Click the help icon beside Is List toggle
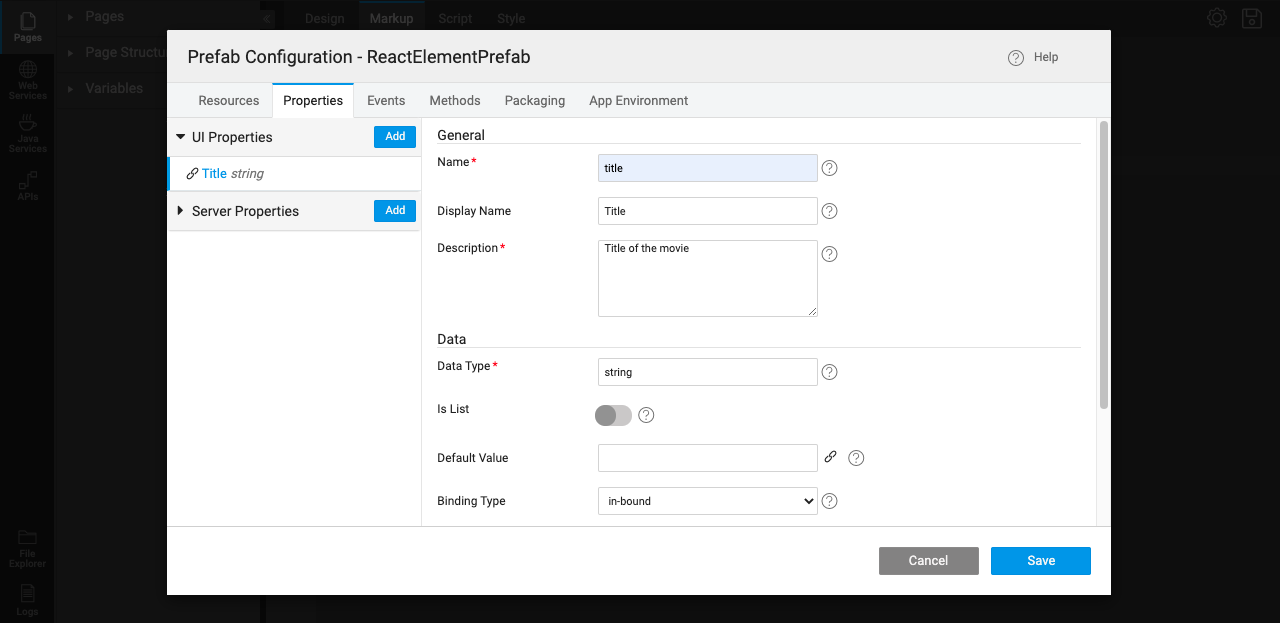1280x623 pixels. coord(646,415)
